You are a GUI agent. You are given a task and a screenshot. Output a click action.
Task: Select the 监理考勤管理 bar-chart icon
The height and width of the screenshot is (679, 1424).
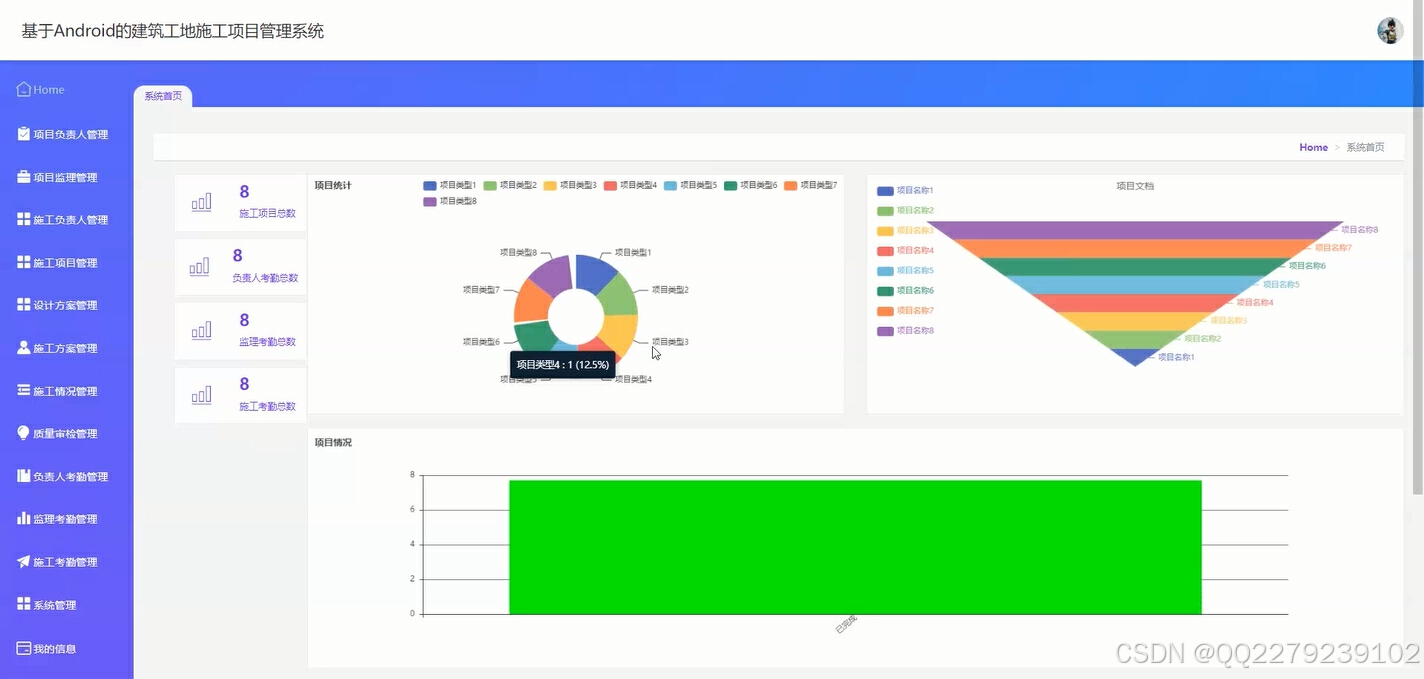pos(23,518)
